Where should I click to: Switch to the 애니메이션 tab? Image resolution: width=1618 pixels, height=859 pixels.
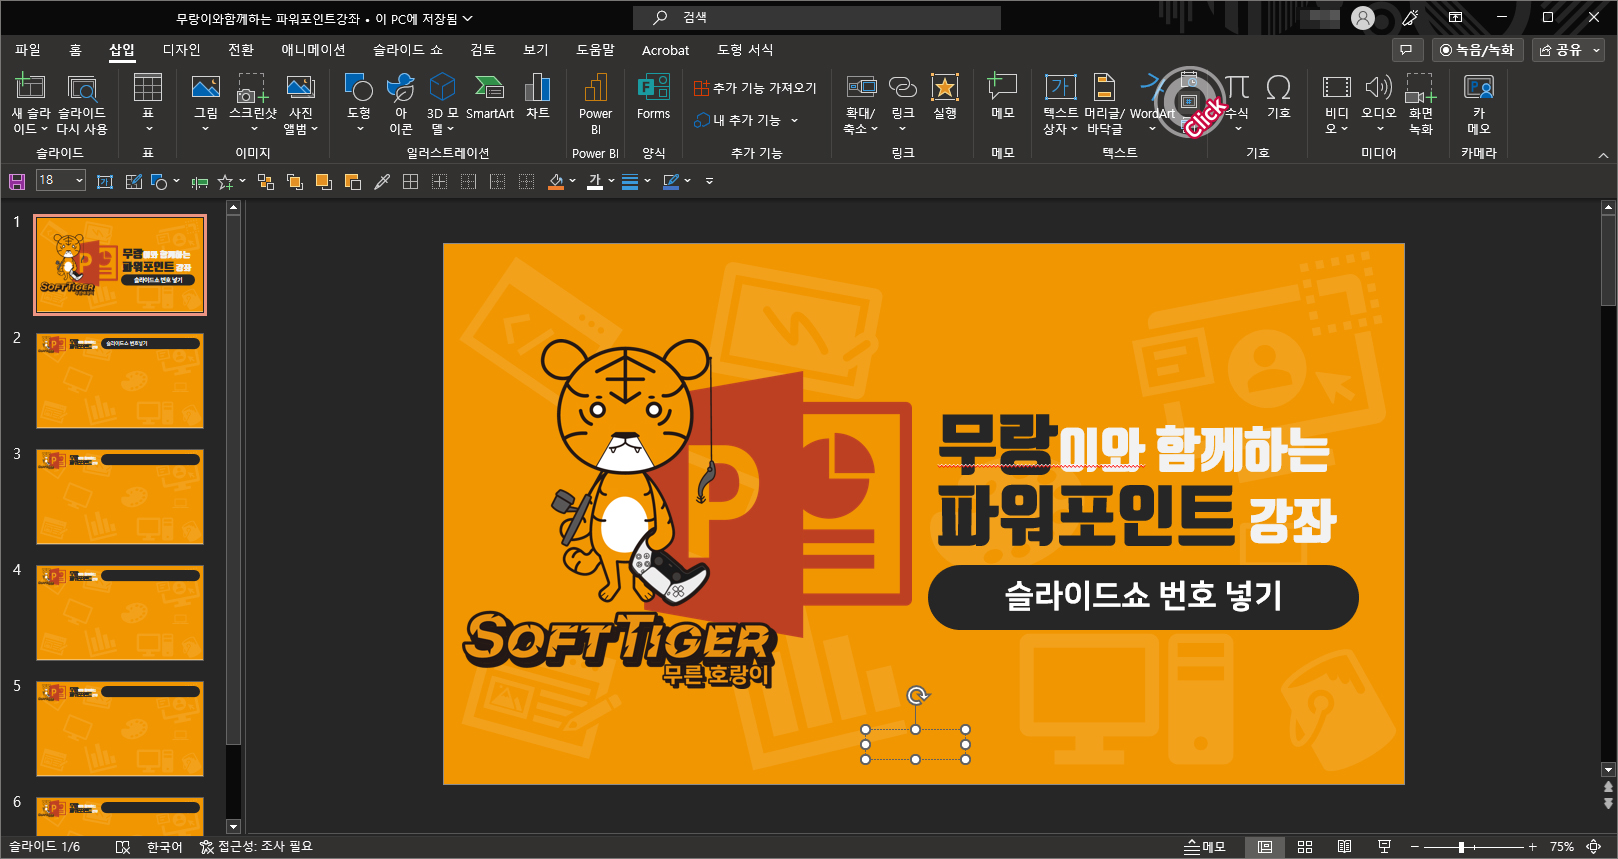point(313,49)
